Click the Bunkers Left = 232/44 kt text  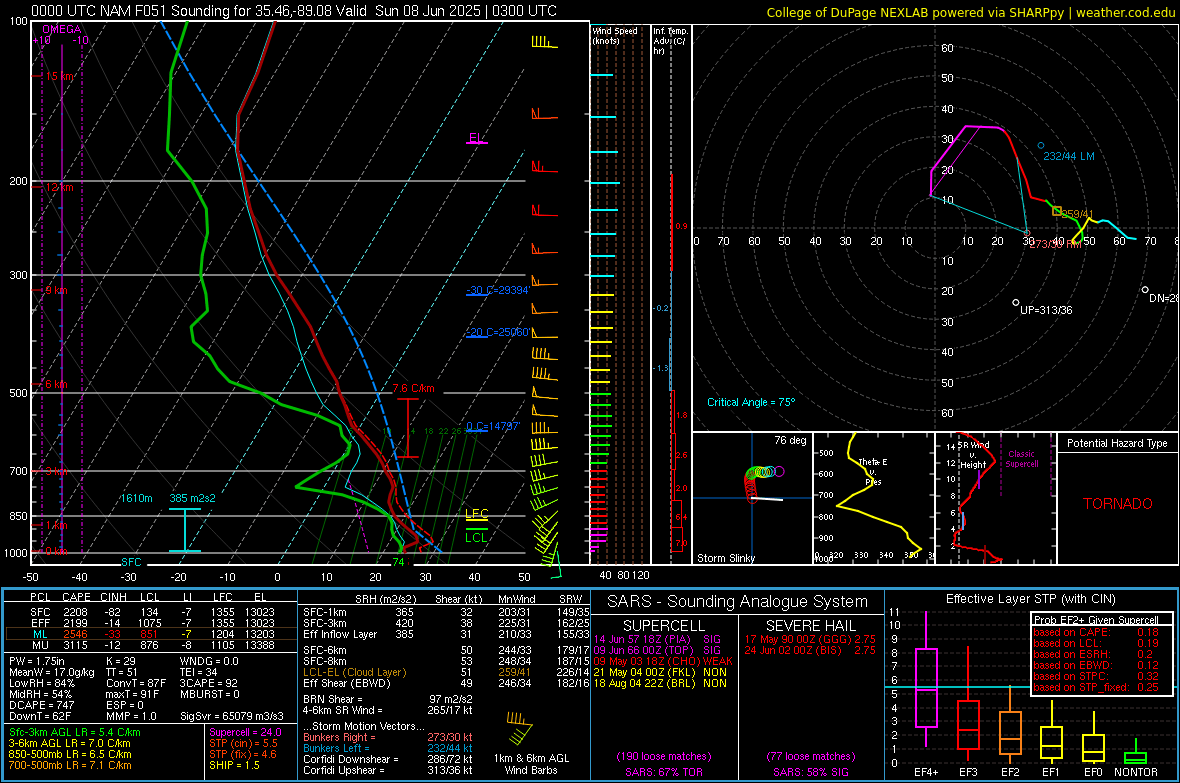(388, 748)
